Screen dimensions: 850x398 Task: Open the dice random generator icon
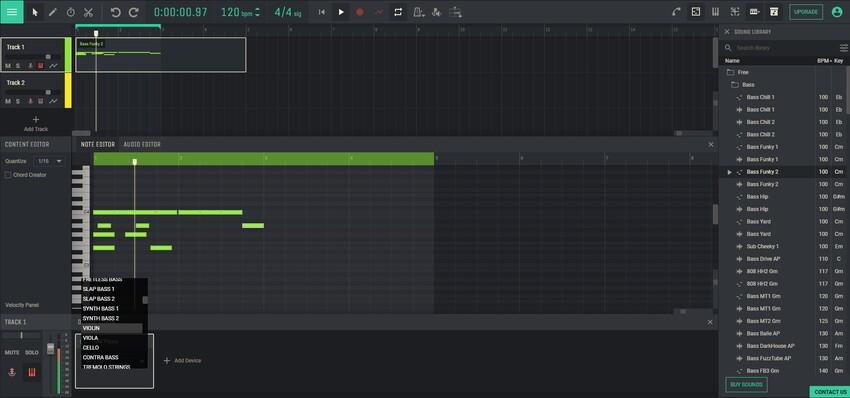[x=696, y=12]
